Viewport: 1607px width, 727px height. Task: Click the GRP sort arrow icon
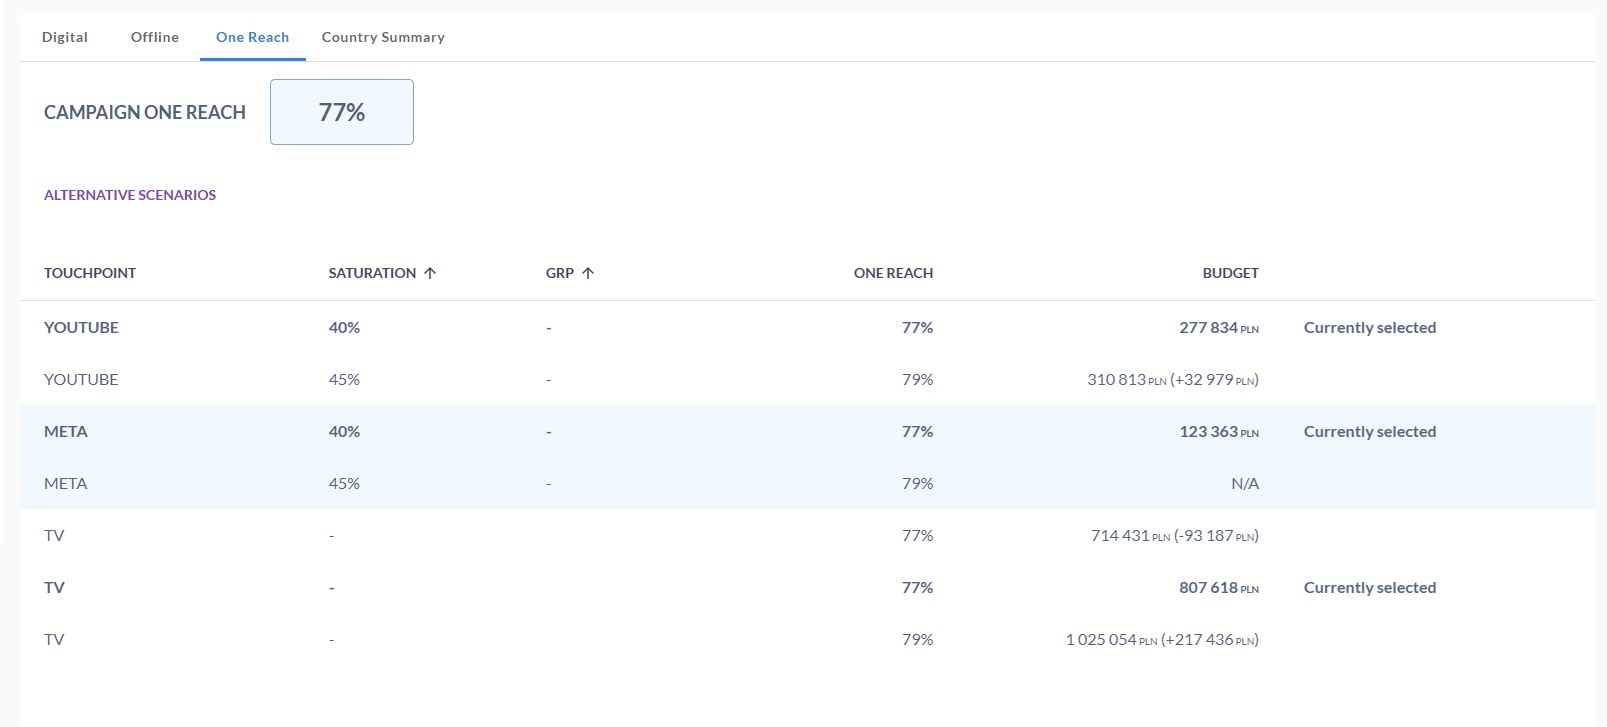(x=588, y=273)
